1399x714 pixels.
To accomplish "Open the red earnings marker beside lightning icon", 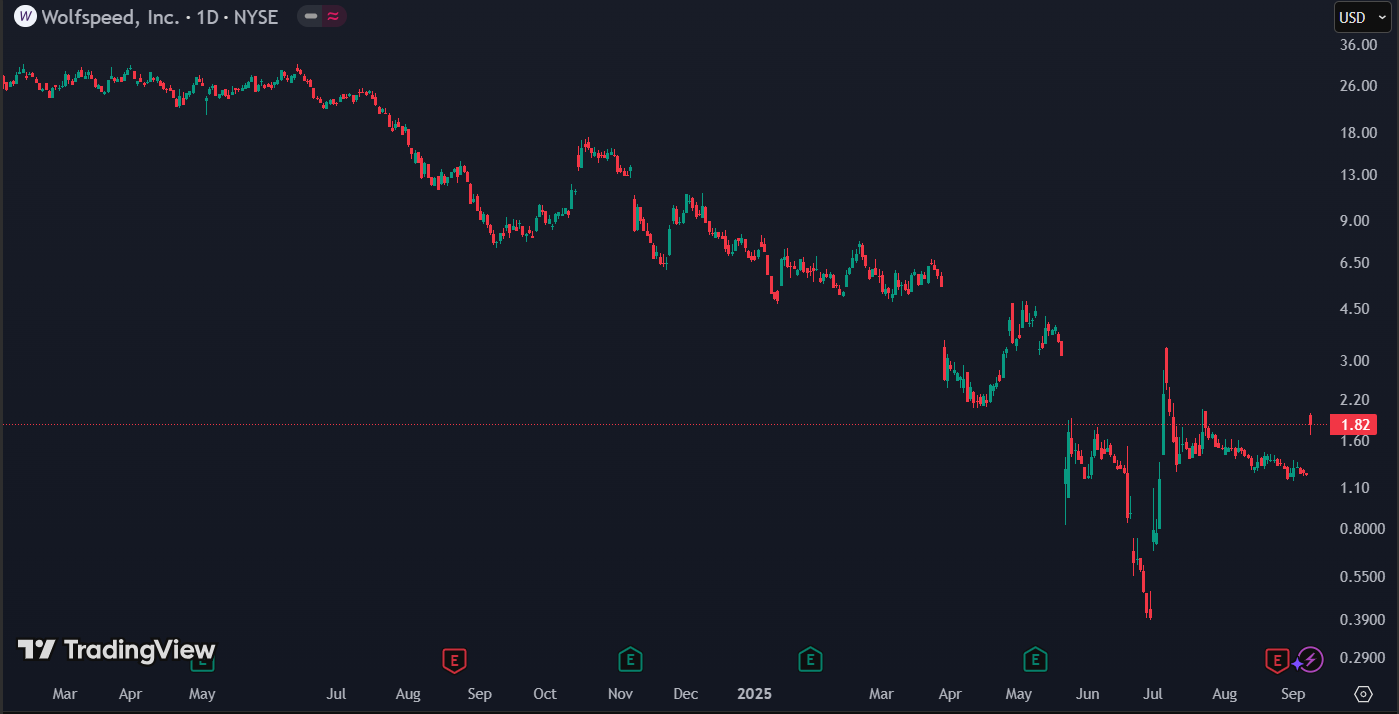I will tap(1277, 660).
